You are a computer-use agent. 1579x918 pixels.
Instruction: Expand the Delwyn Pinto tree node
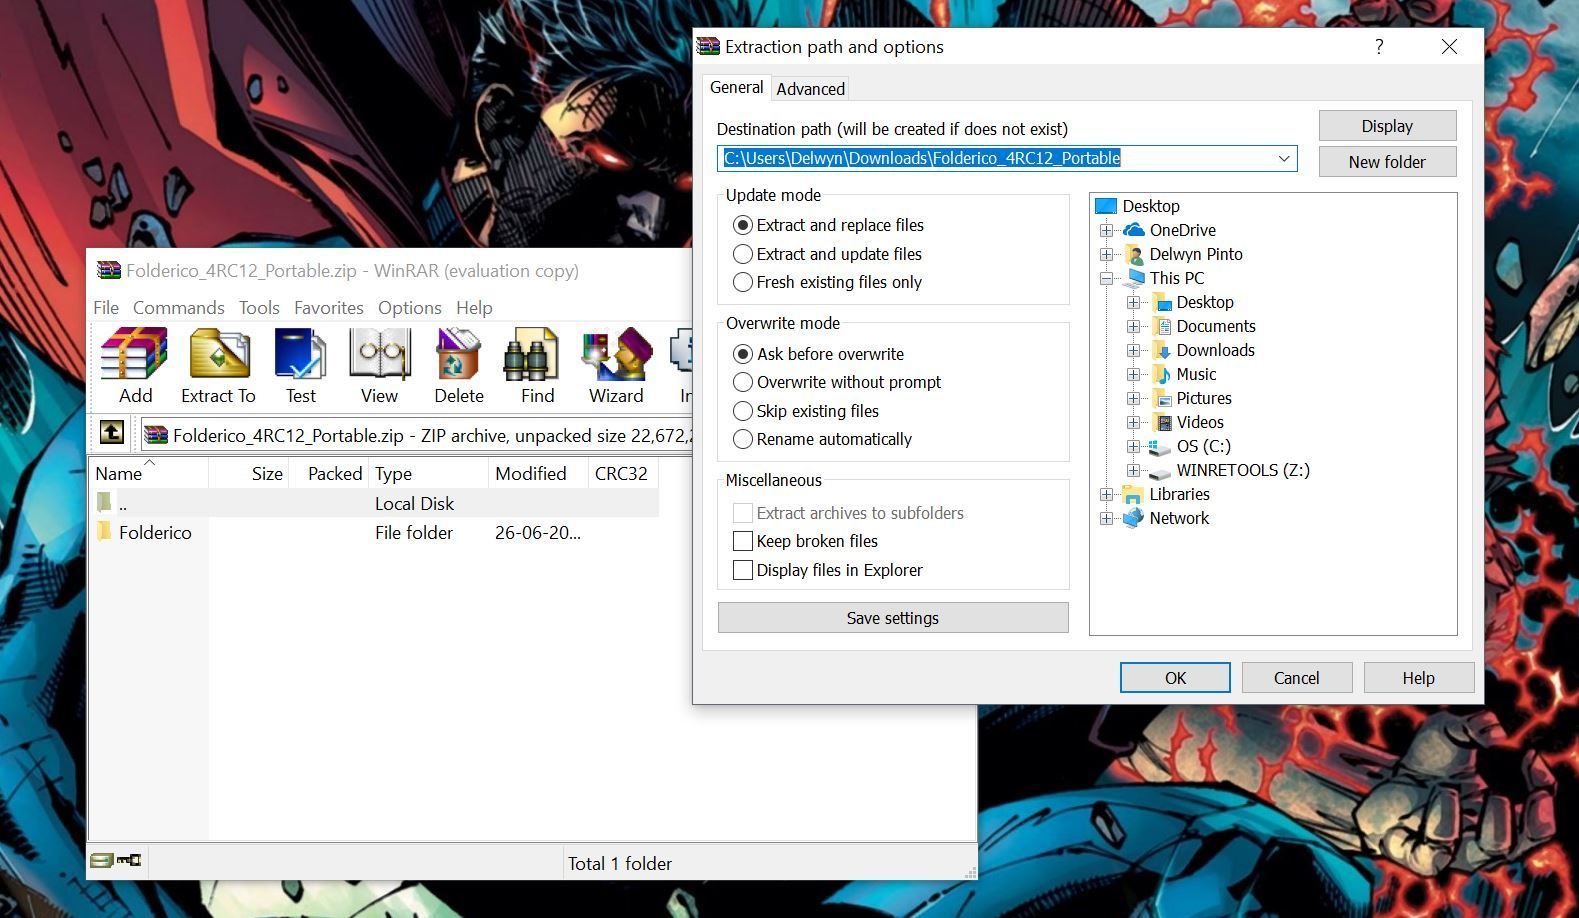[x=1107, y=254]
